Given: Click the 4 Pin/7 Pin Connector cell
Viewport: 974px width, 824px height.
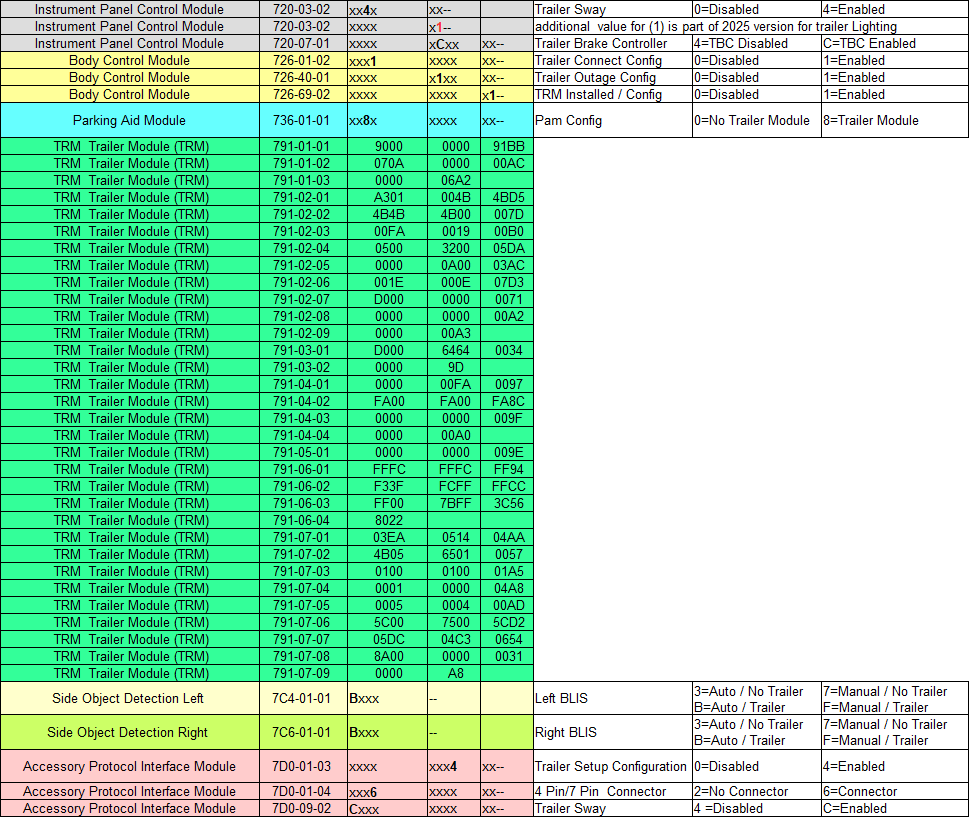Looking at the screenshot, I should pos(612,792).
